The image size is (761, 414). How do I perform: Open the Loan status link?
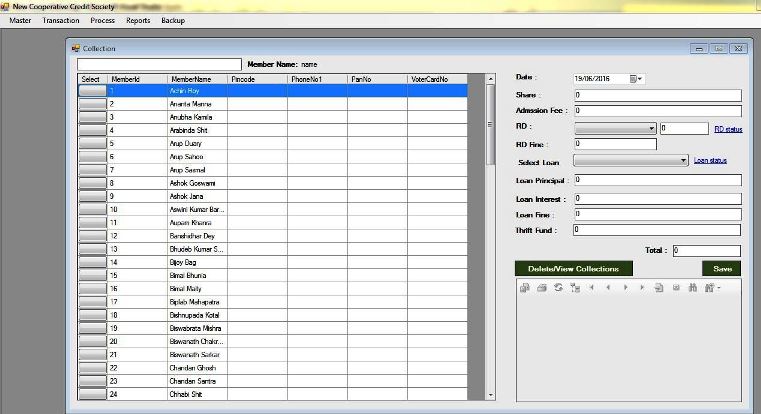pos(709,160)
